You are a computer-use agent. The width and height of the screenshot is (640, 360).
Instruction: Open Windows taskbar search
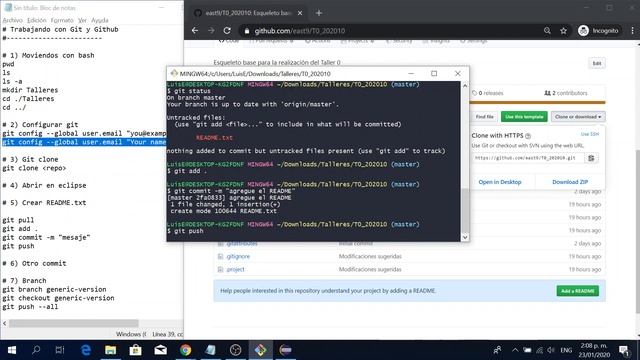[x=36, y=350]
